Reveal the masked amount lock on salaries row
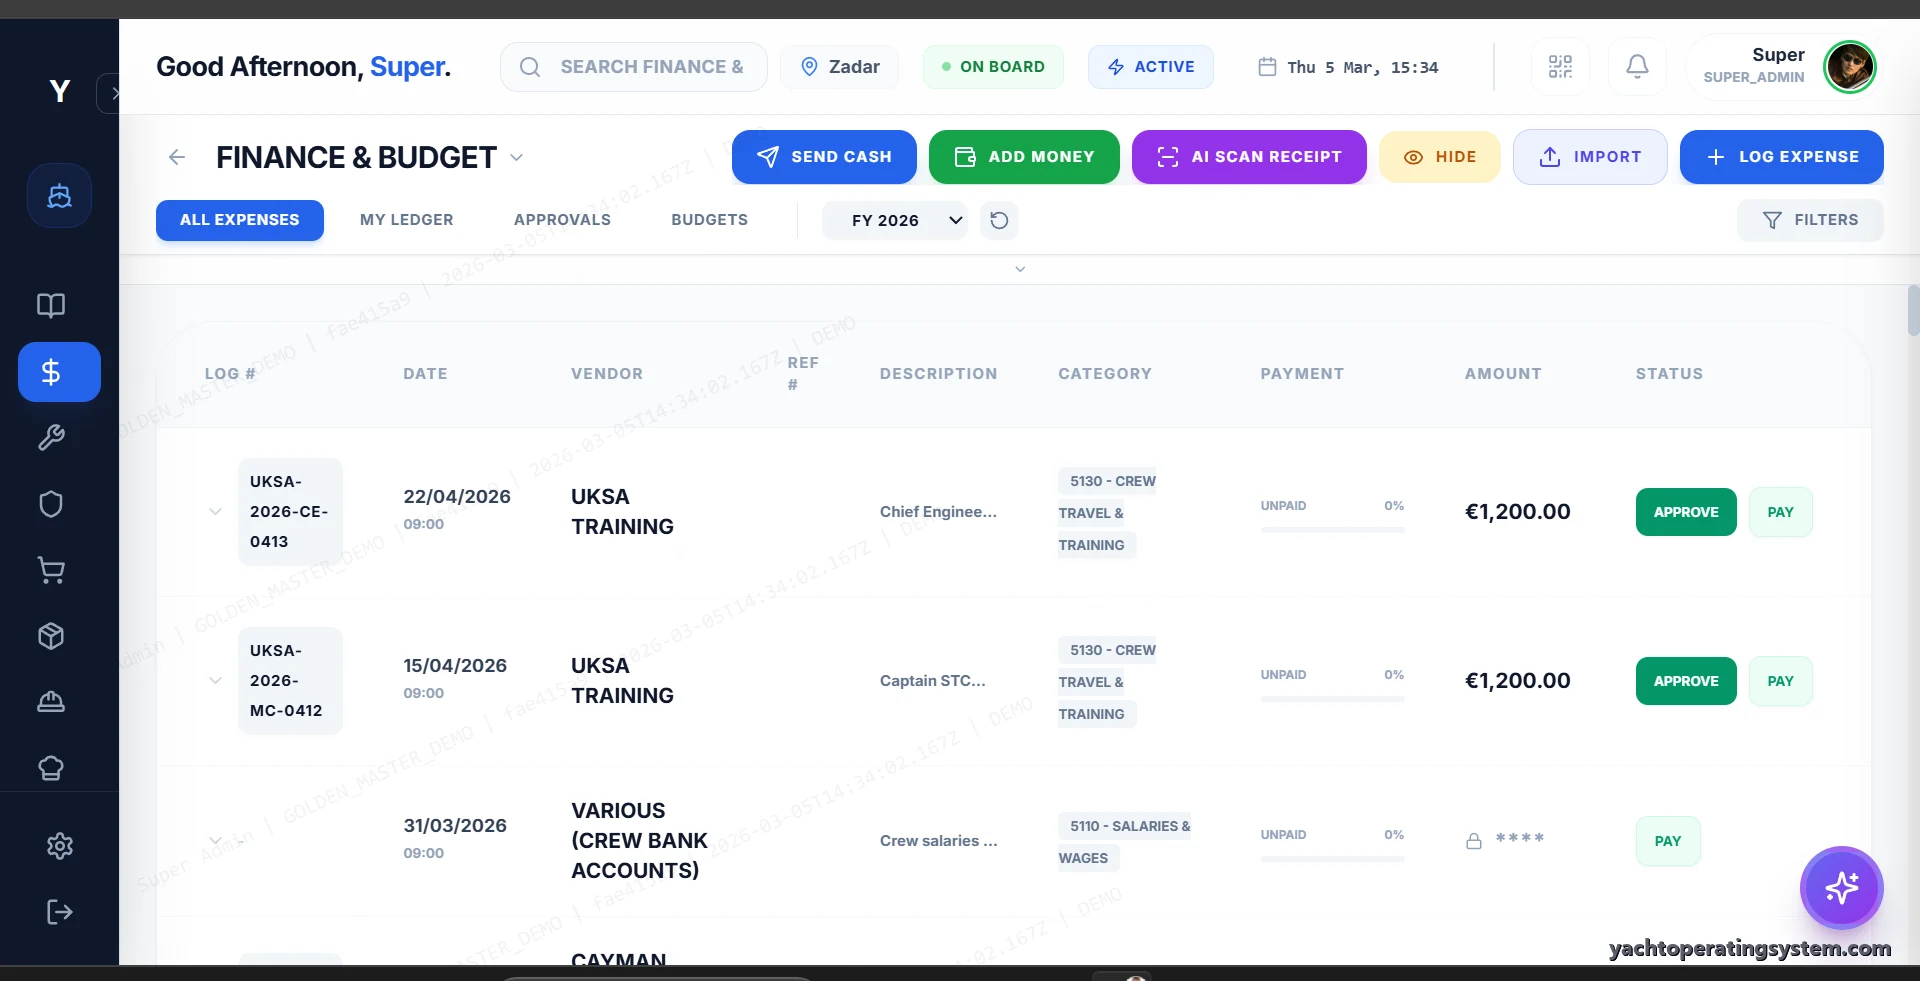This screenshot has width=1920, height=981. 1474,840
